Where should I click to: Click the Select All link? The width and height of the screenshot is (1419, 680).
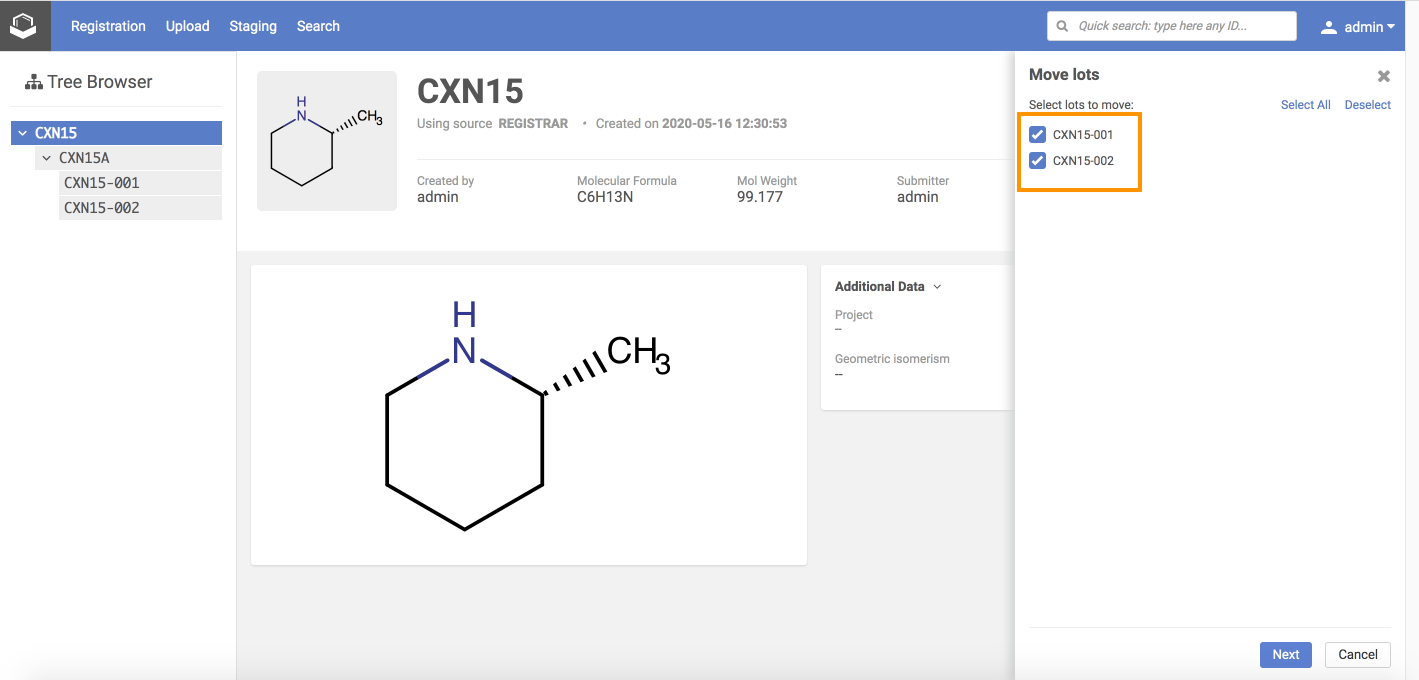coord(1305,105)
